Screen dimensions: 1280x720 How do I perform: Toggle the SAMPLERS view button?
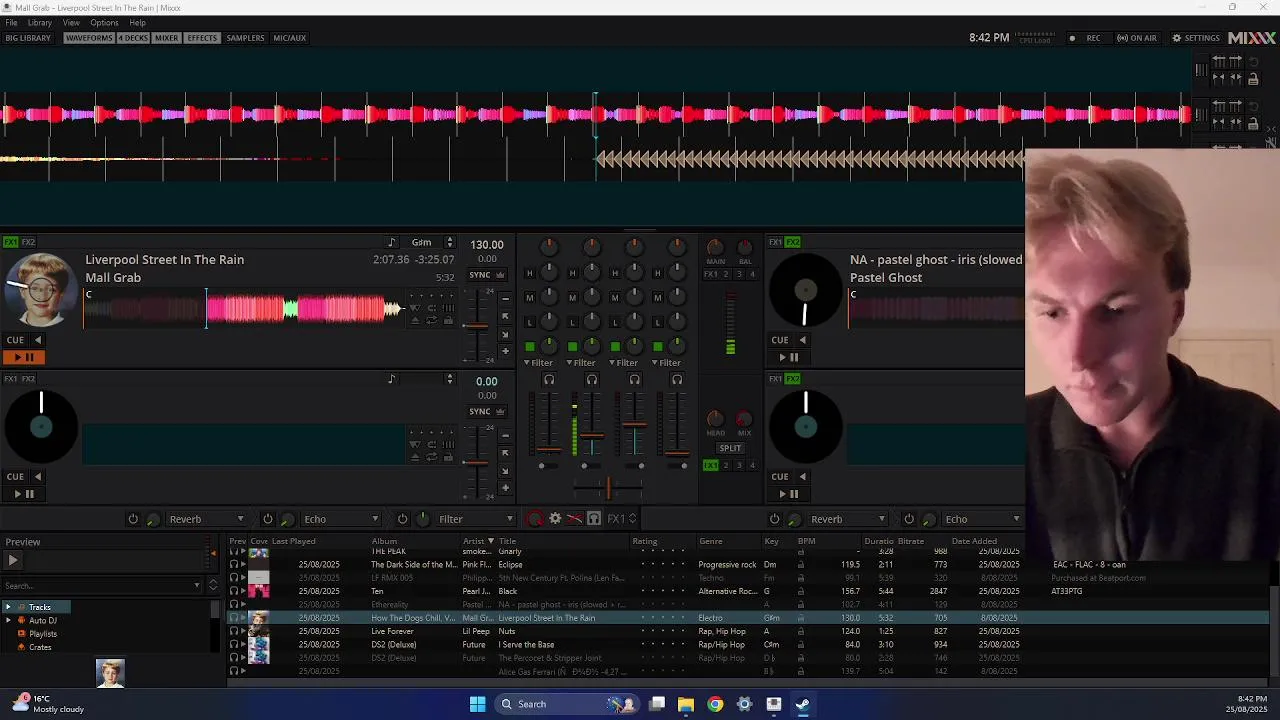(246, 38)
